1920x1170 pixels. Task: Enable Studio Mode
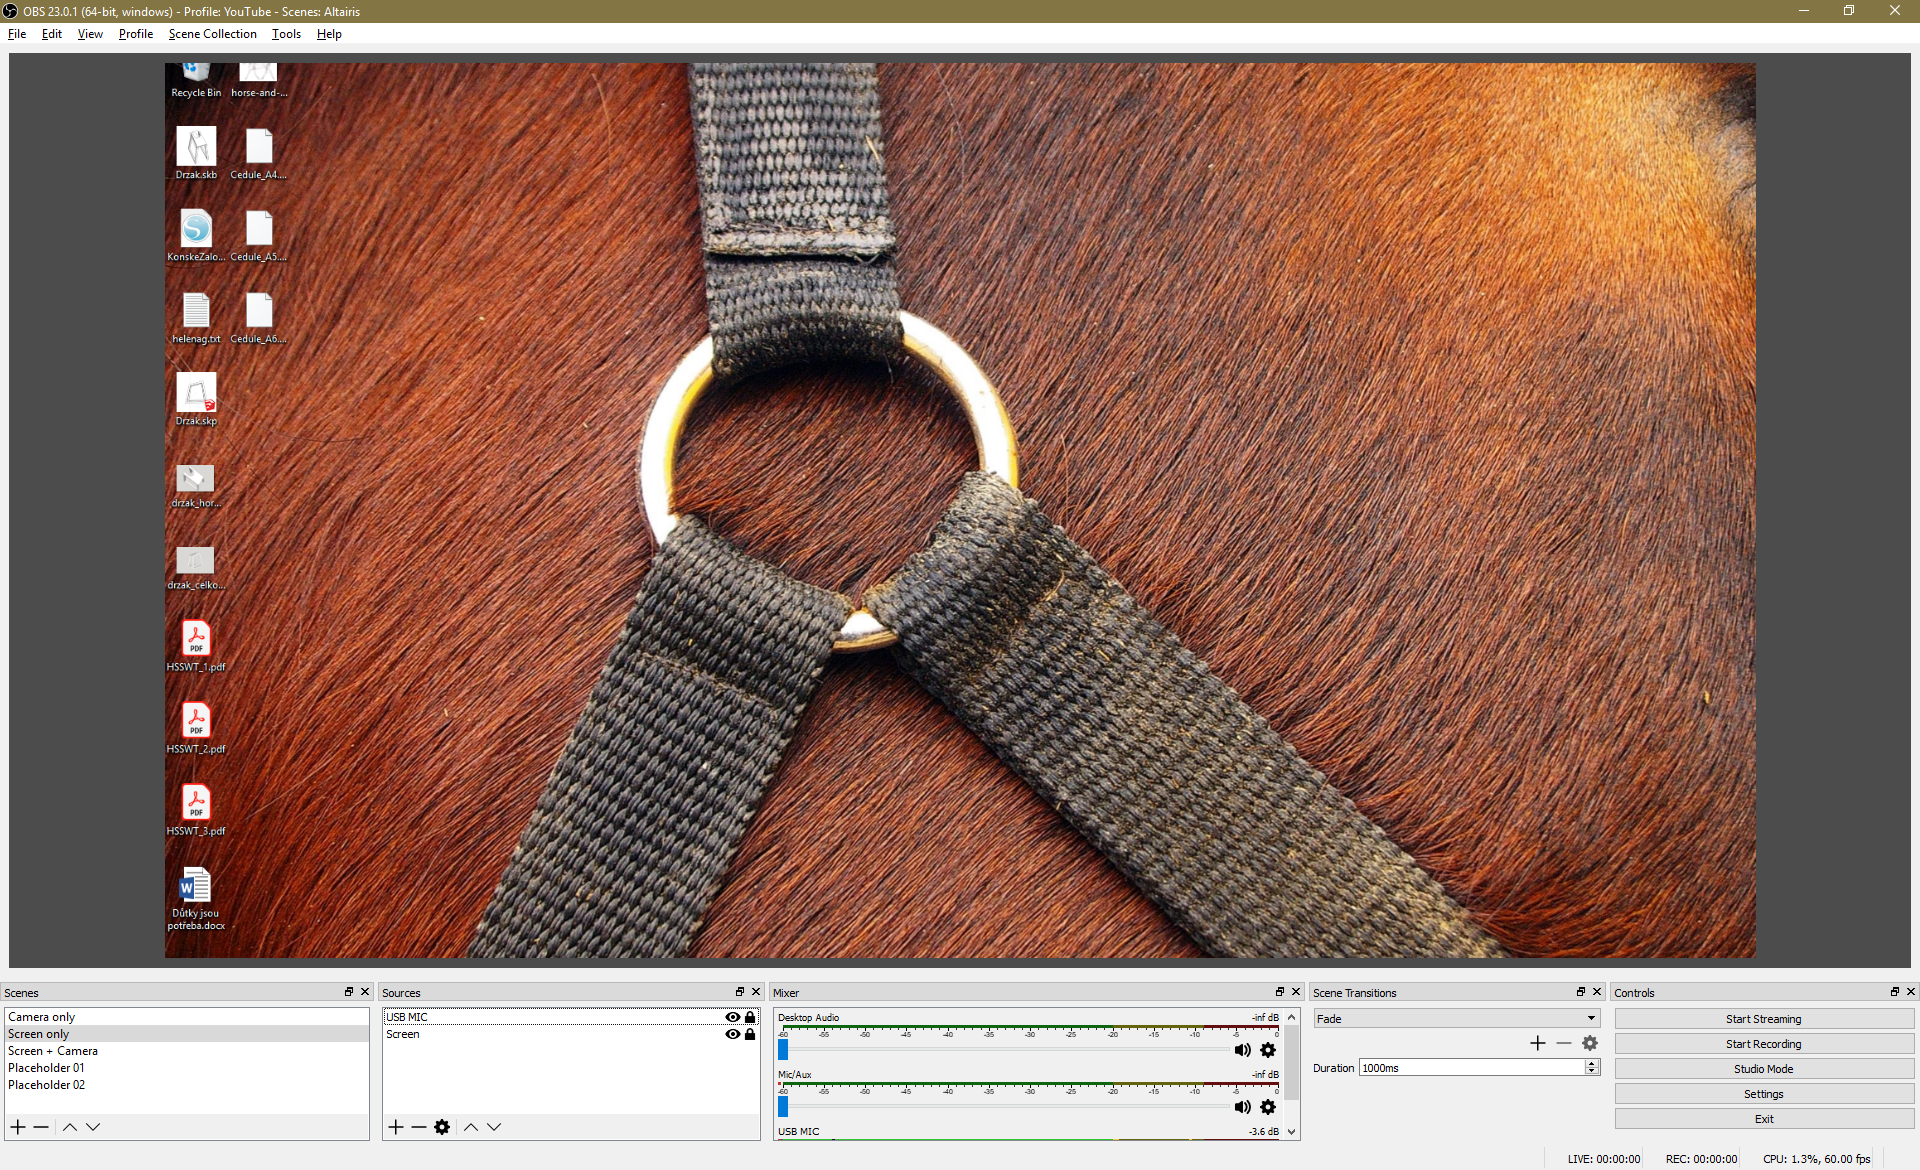[1764, 1069]
